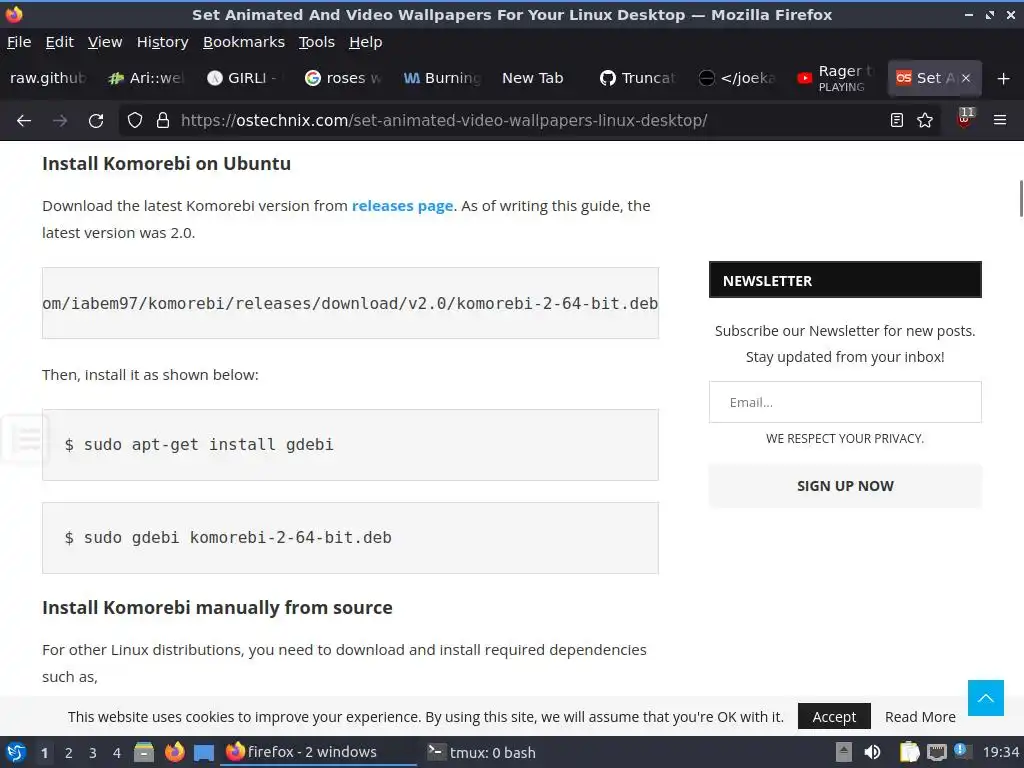The image size is (1024, 768).
Task: Launch the file manager from taskbar
Action: pos(144,752)
